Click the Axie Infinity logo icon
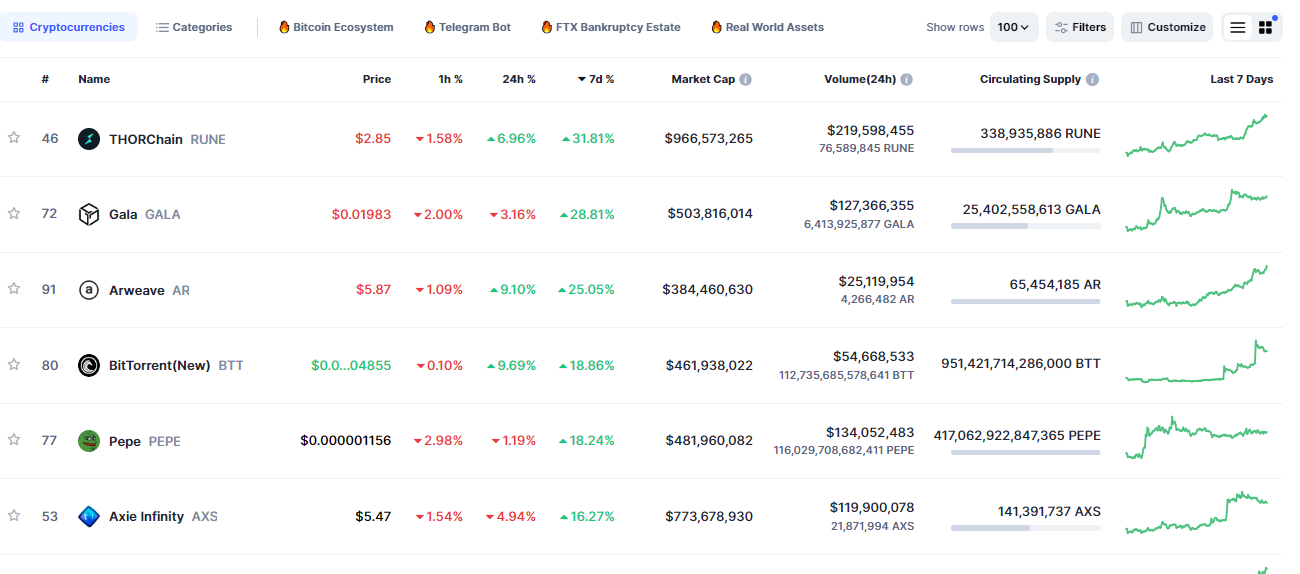1300x574 pixels. [x=89, y=516]
